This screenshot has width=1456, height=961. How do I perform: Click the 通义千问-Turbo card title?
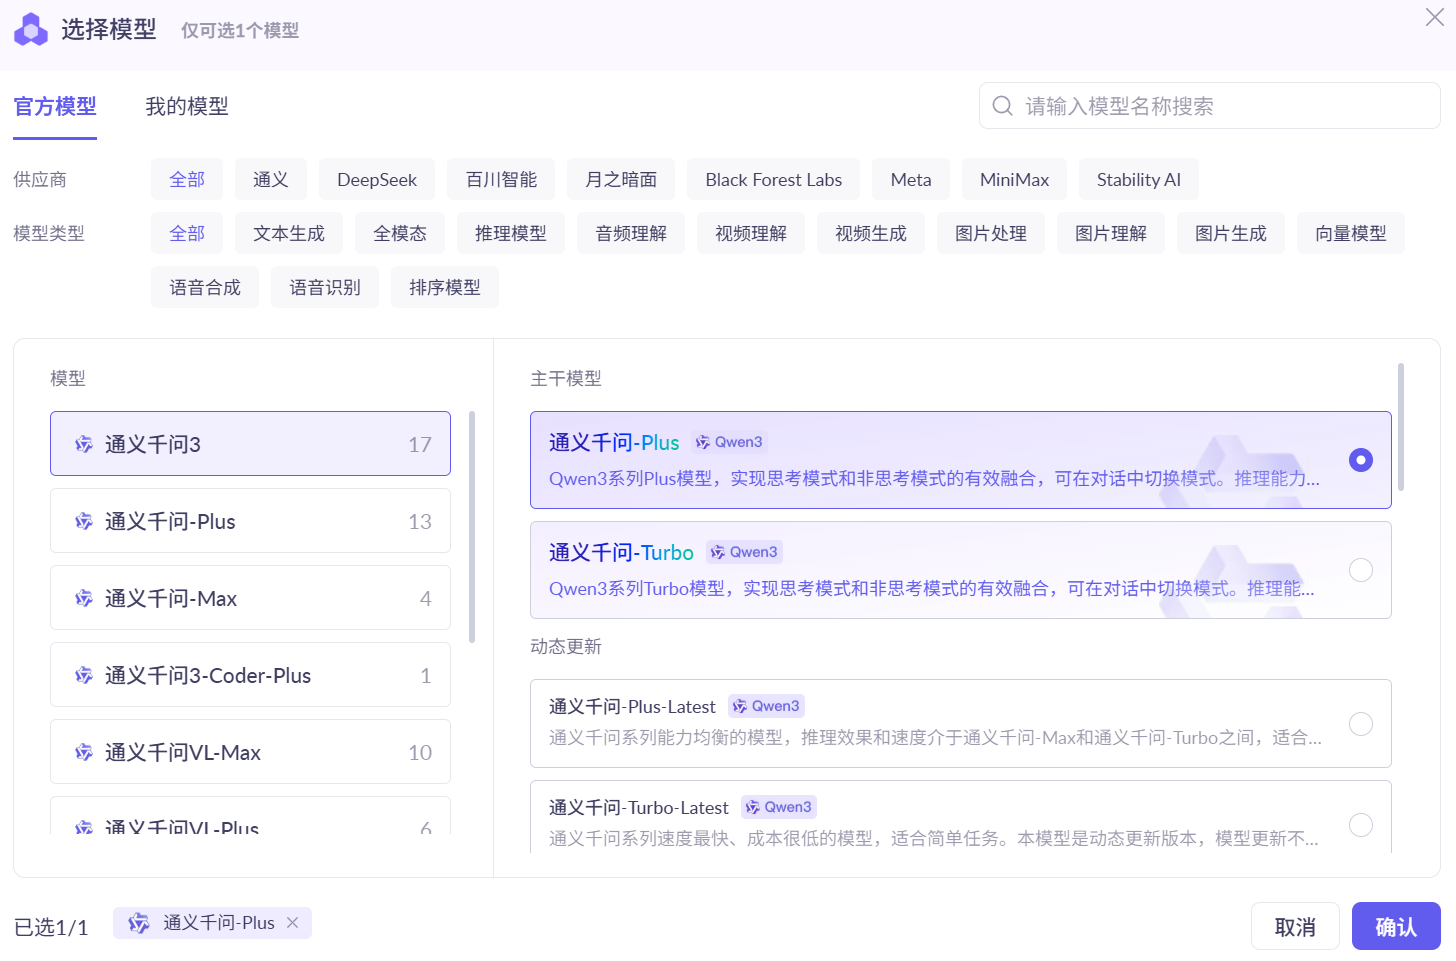coord(621,553)
